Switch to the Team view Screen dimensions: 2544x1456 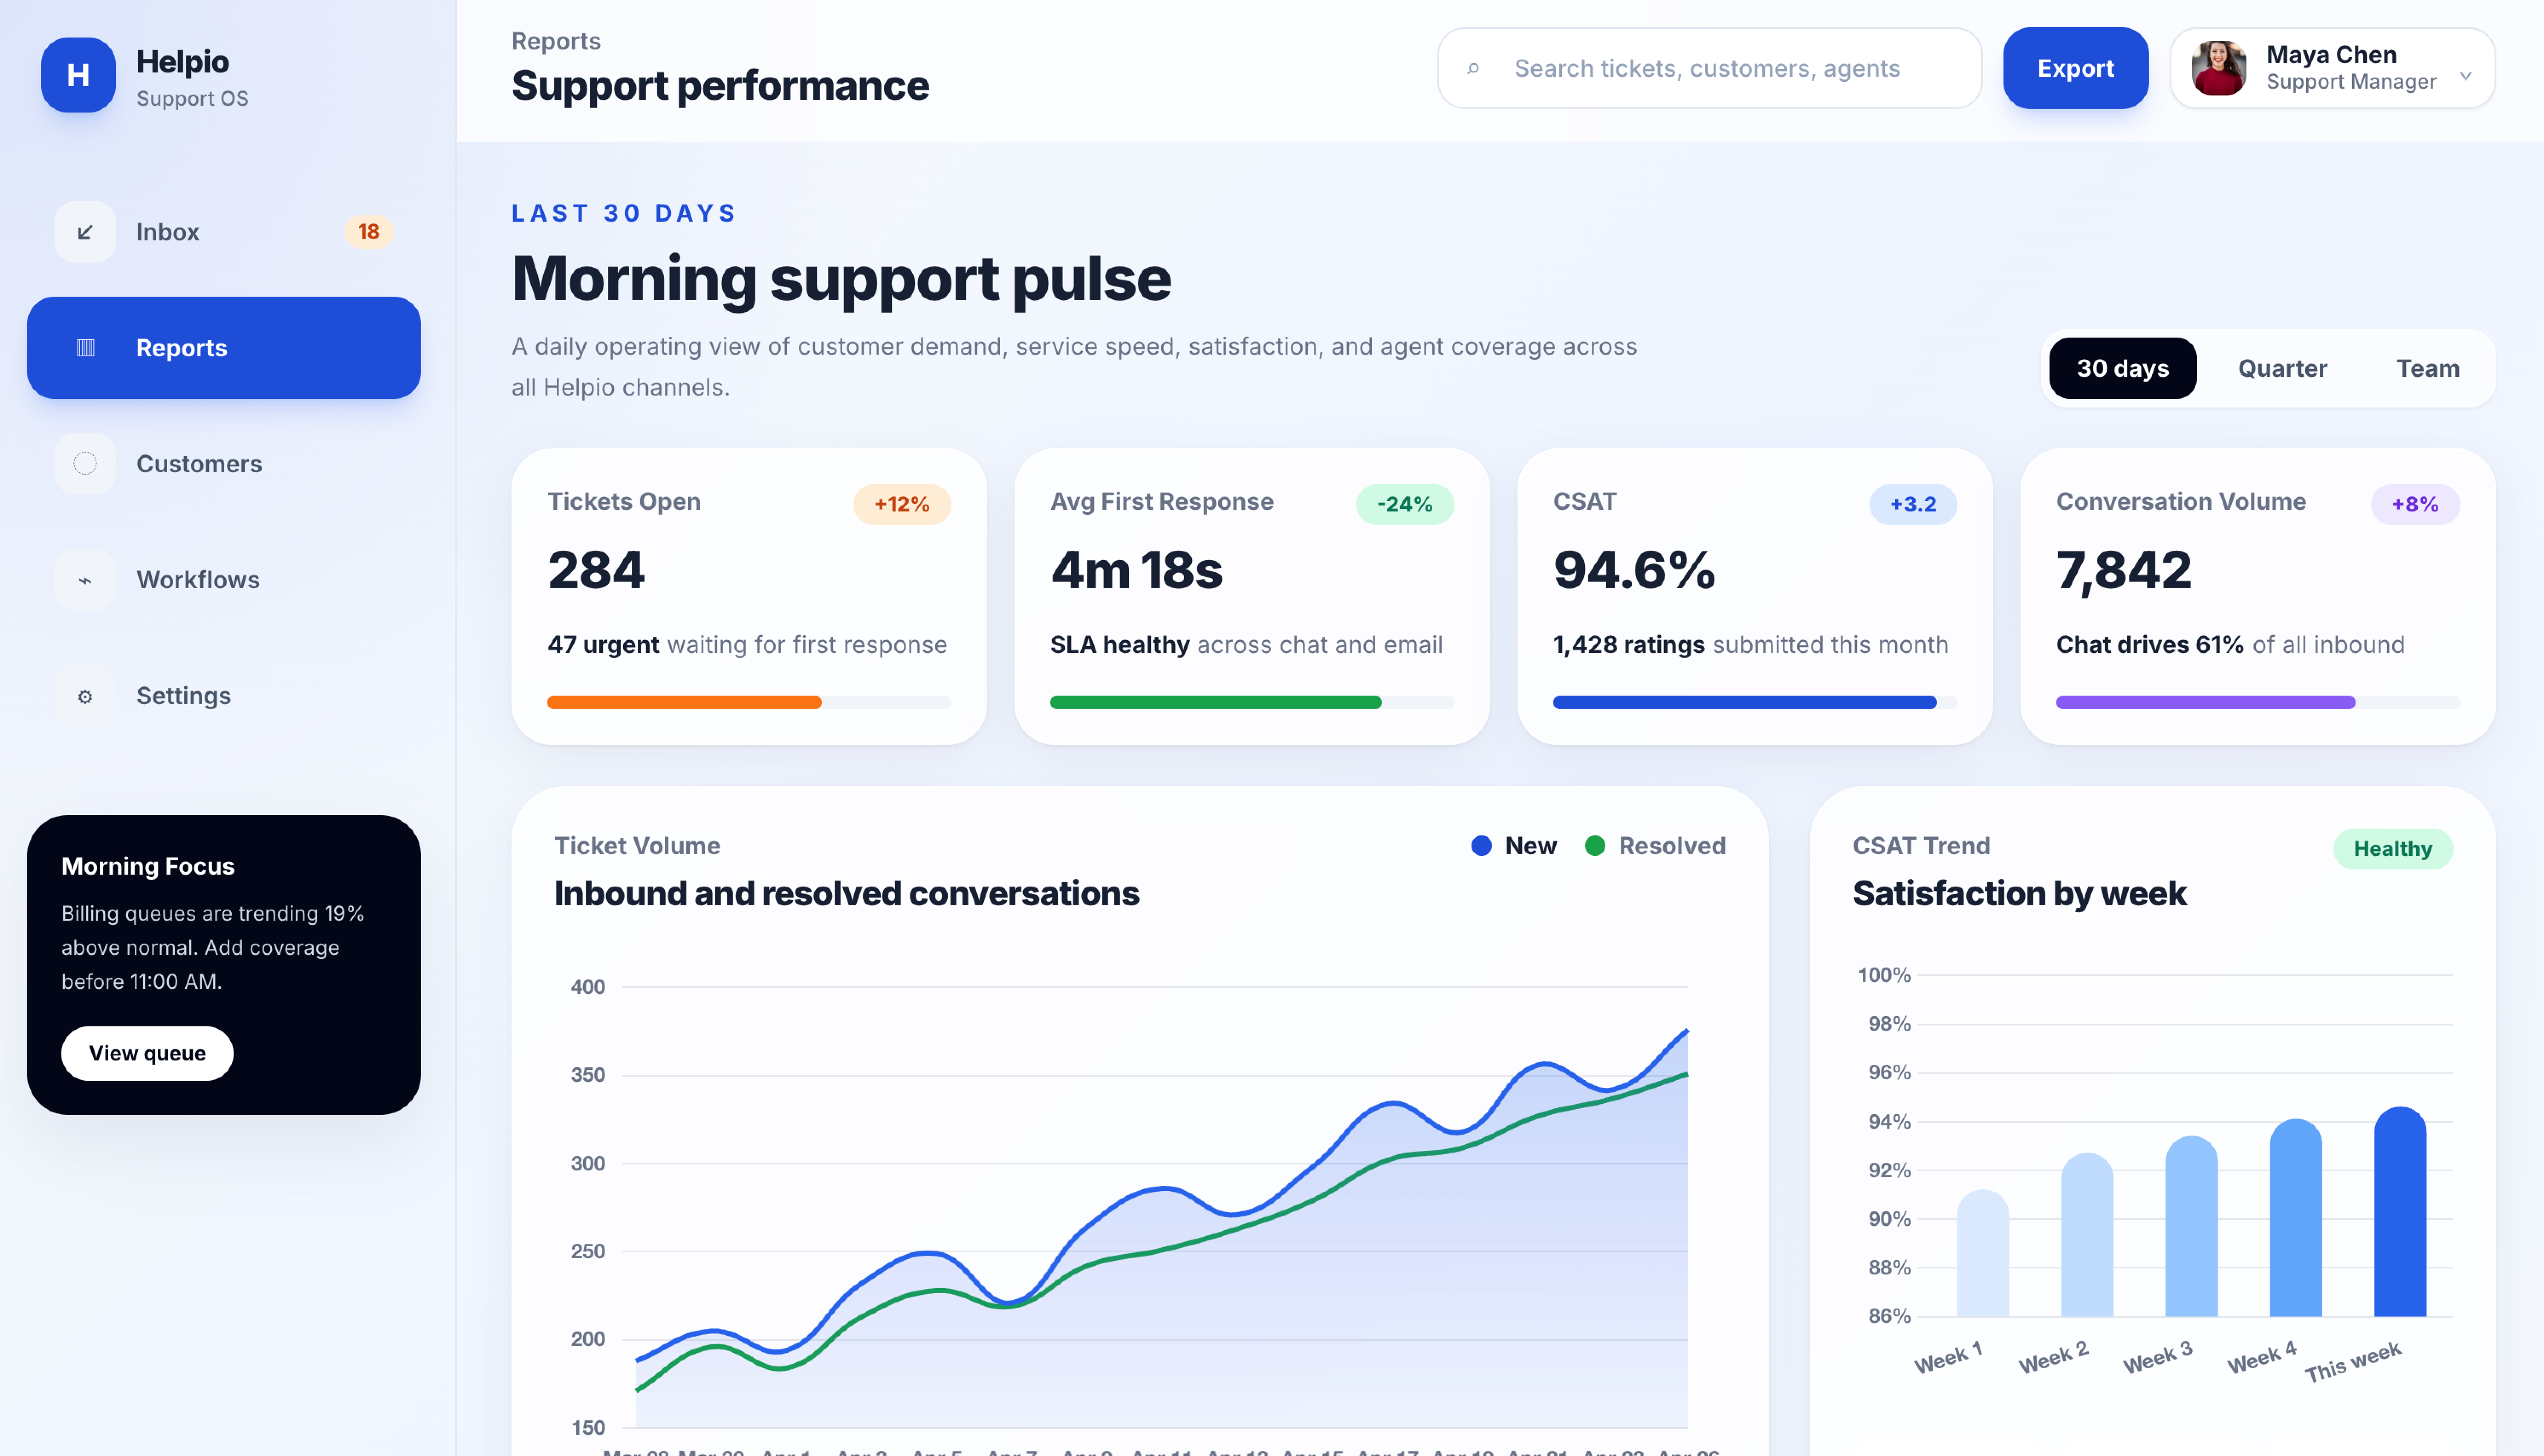(2427, 368)
